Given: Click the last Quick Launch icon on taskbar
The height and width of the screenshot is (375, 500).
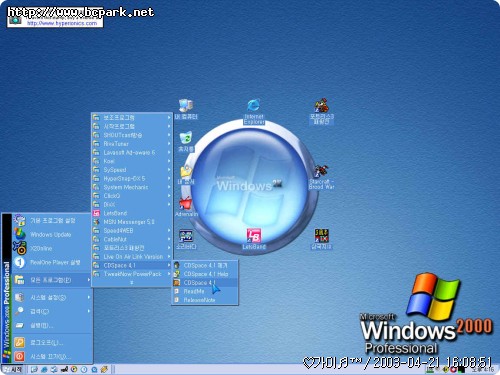Looking at the screenshot, I should 104,369.
